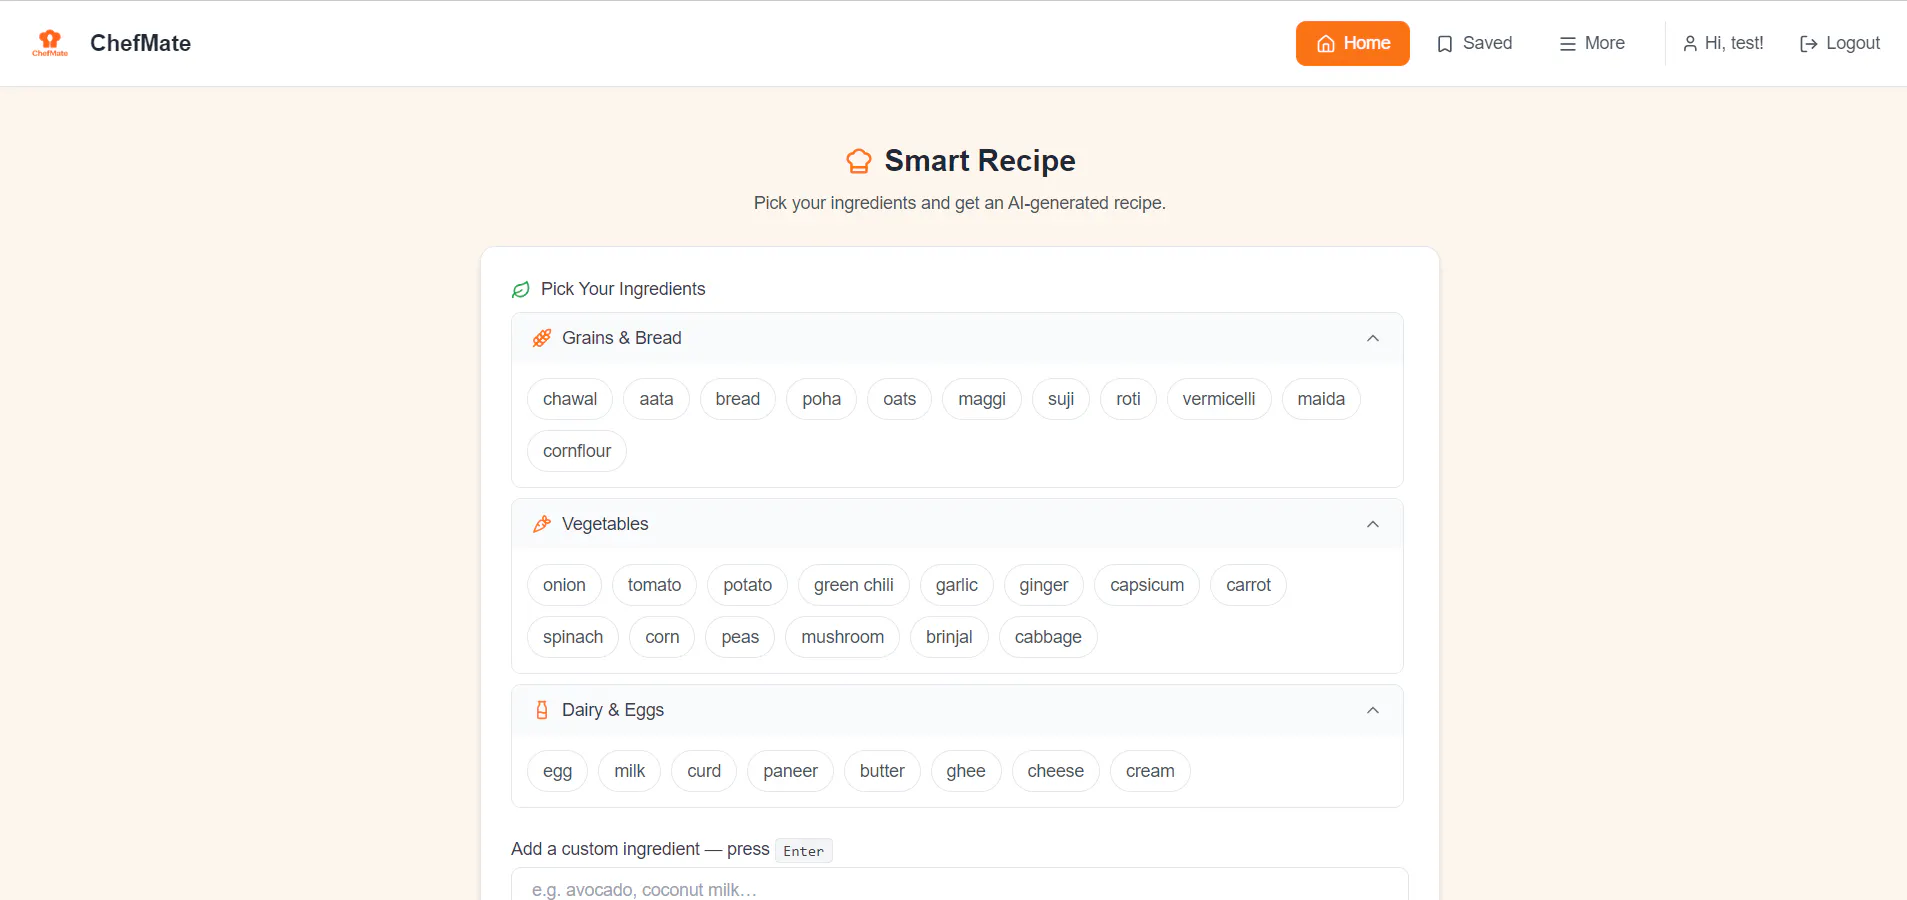The image size is (1907, 900).
Task: Collapse the Dairy & Eggs section chevron
Action: 1373,710
